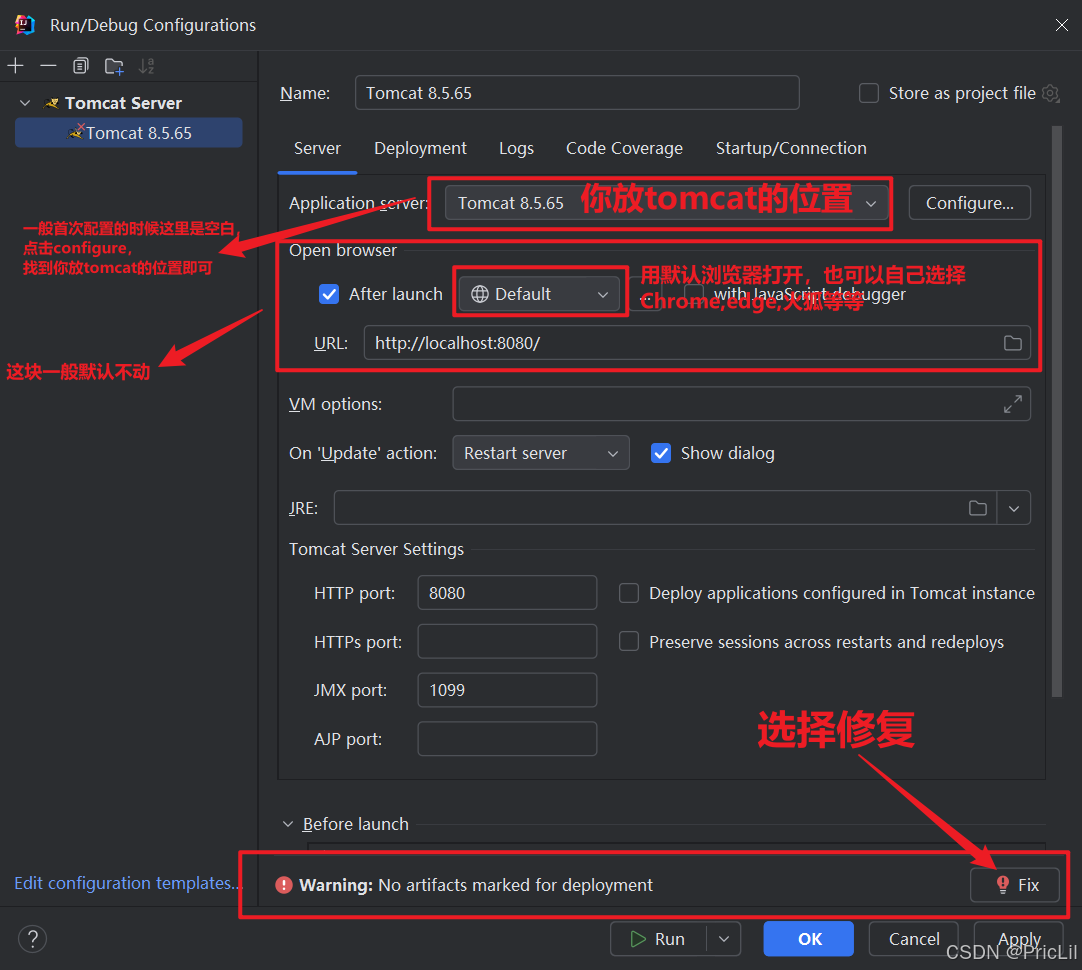Uncheck Show dialog for Update action
Viewport: 1082px width, 970px height.
click(661, 452)
